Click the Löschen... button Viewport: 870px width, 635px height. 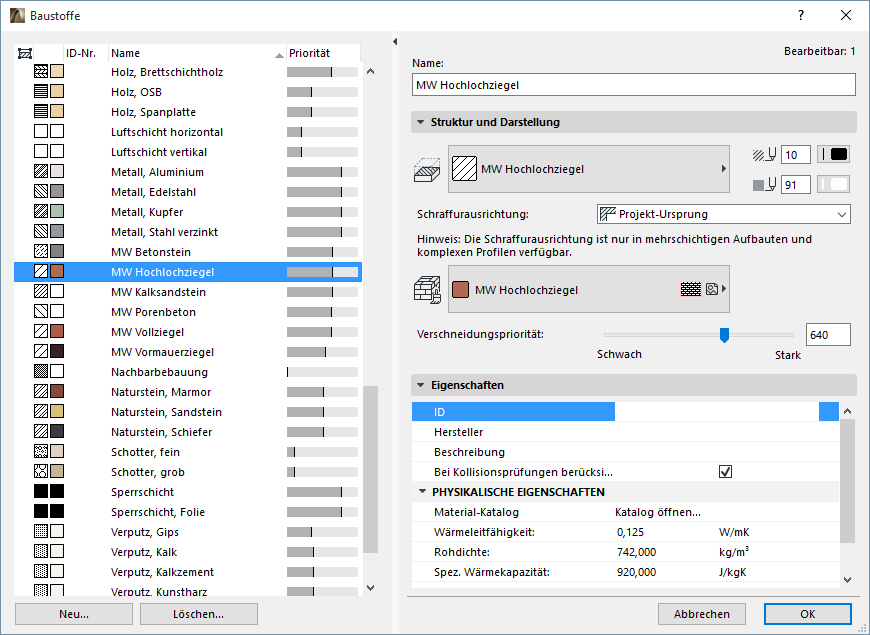[x=199, y=614]
